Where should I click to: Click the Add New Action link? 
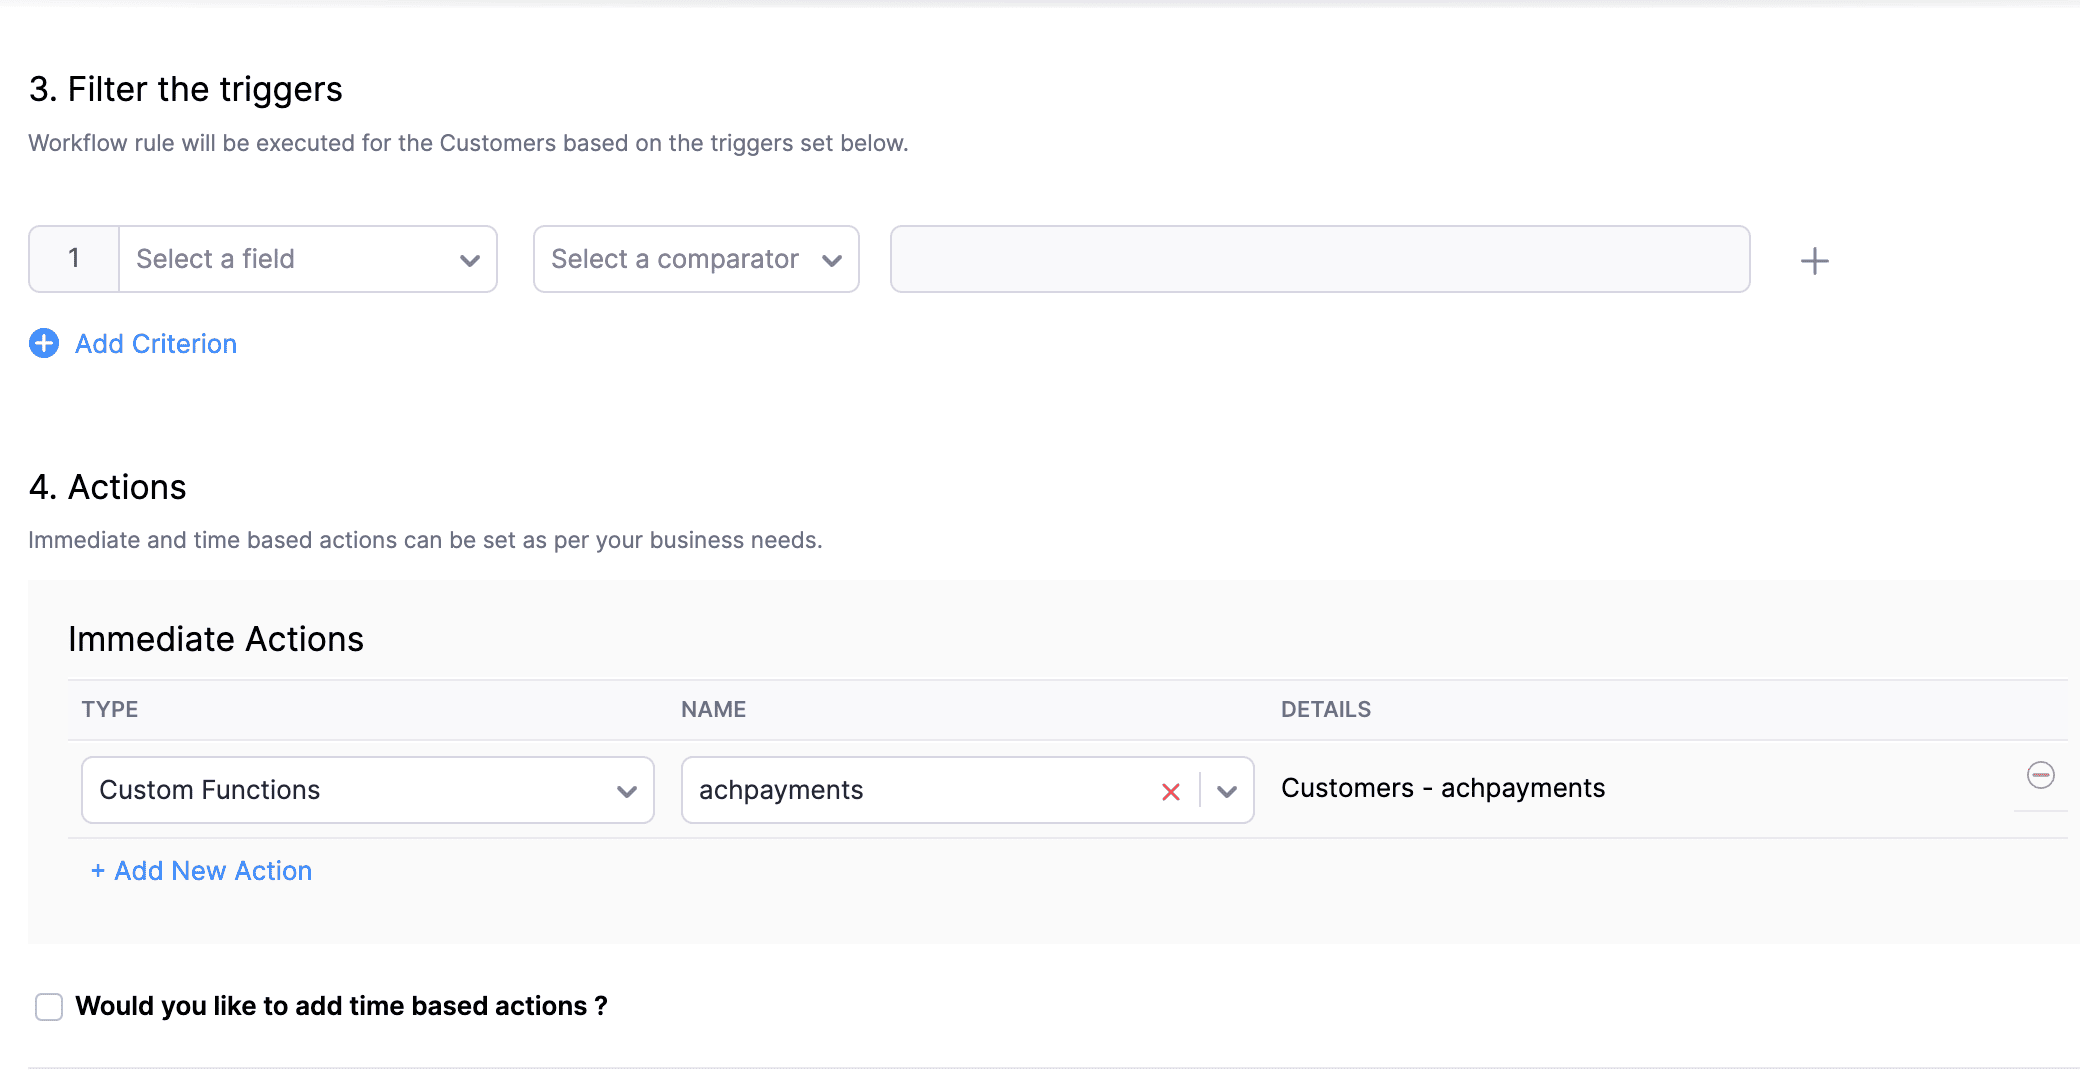tap(202, 871)
